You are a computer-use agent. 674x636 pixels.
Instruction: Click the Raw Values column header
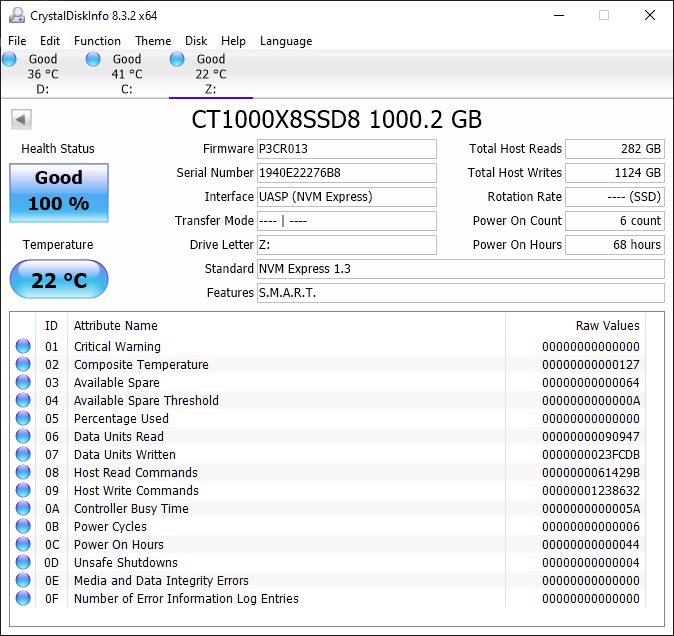click(607, 326)
